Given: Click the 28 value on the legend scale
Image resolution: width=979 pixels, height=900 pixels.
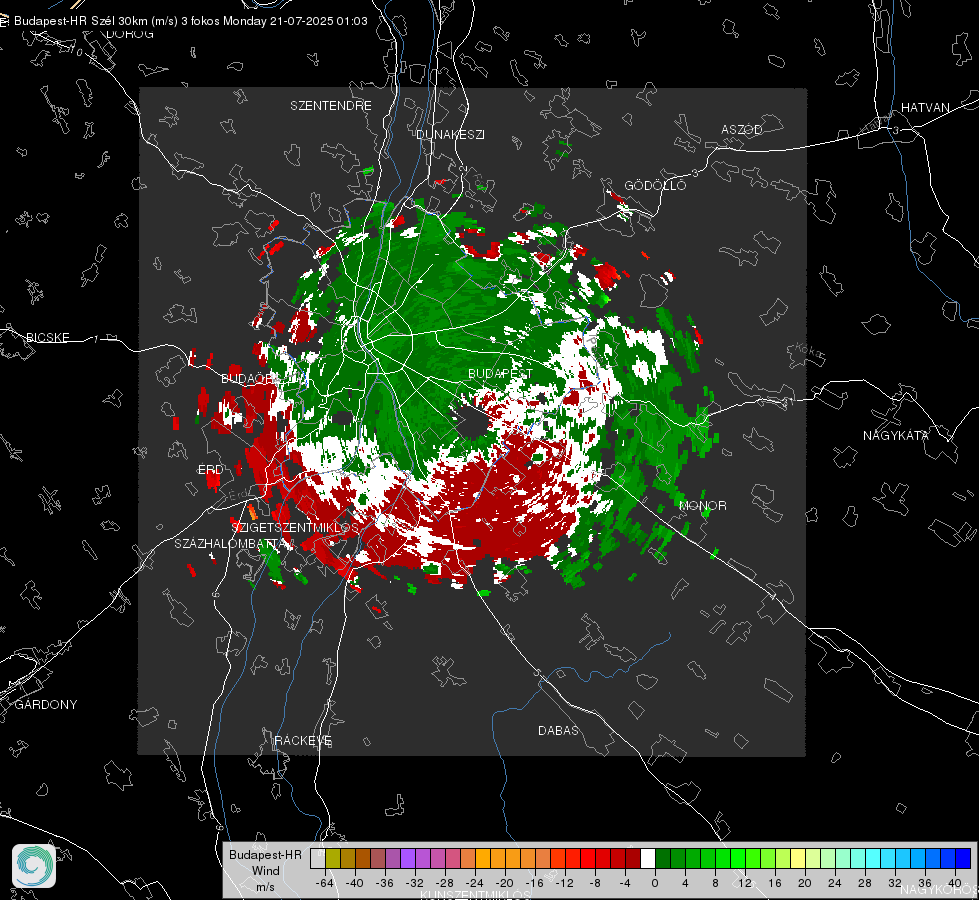Looking at the screenshot, I should pos(865,883).
